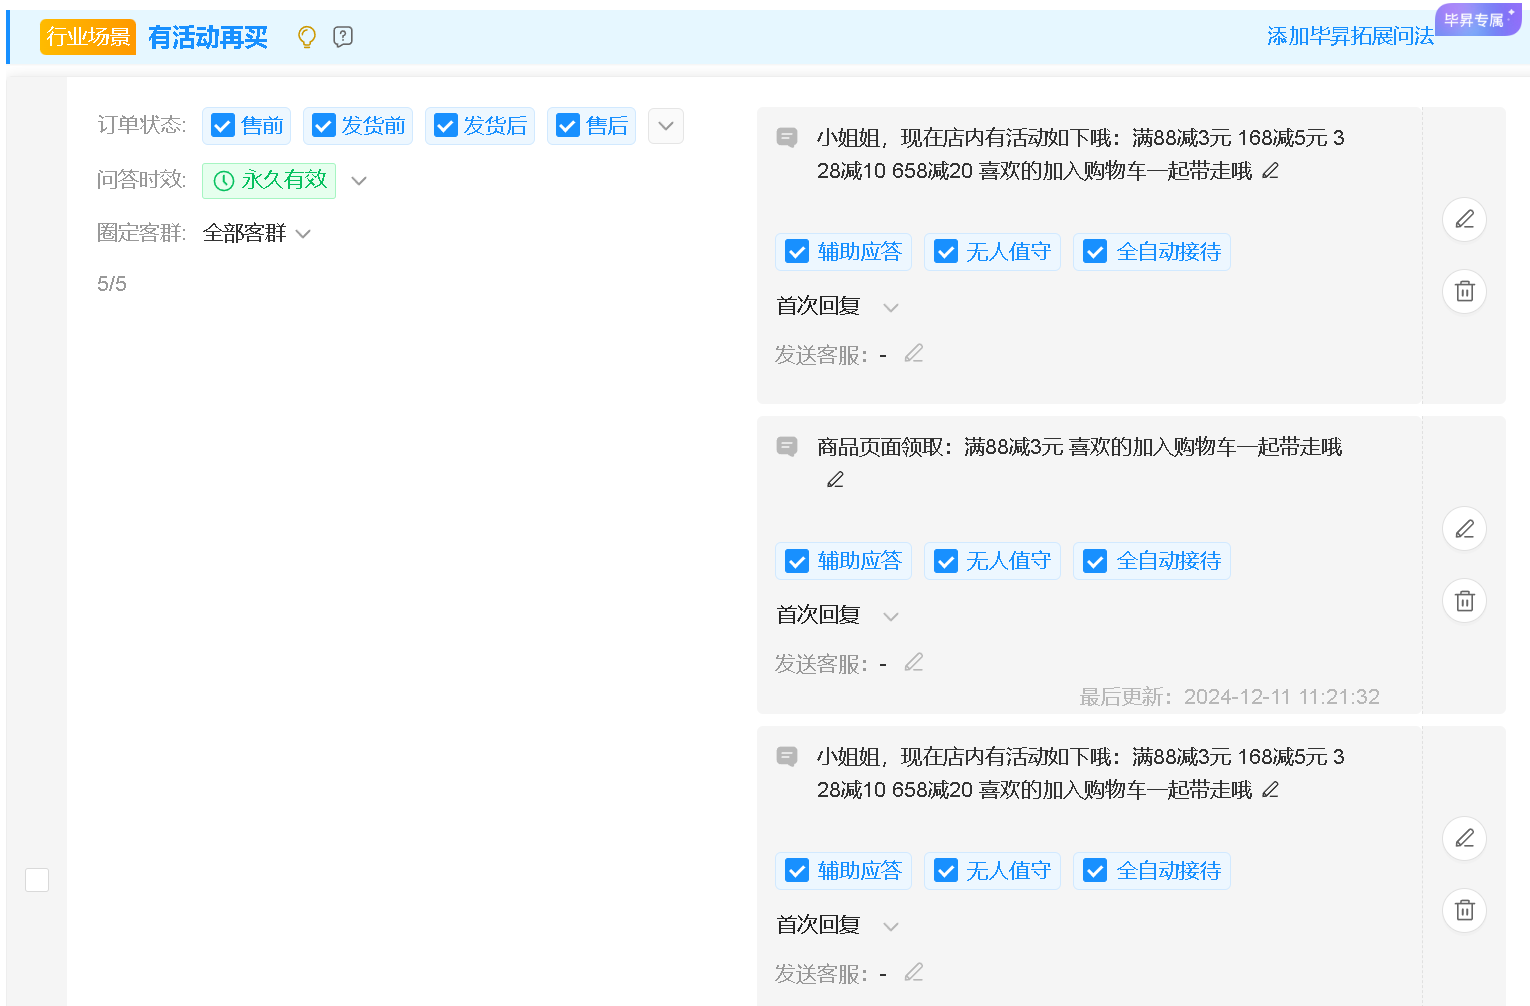Tick the row selection checkbox at left edge
Viewport: 1530px width, 1006px height.
point(37,880)
